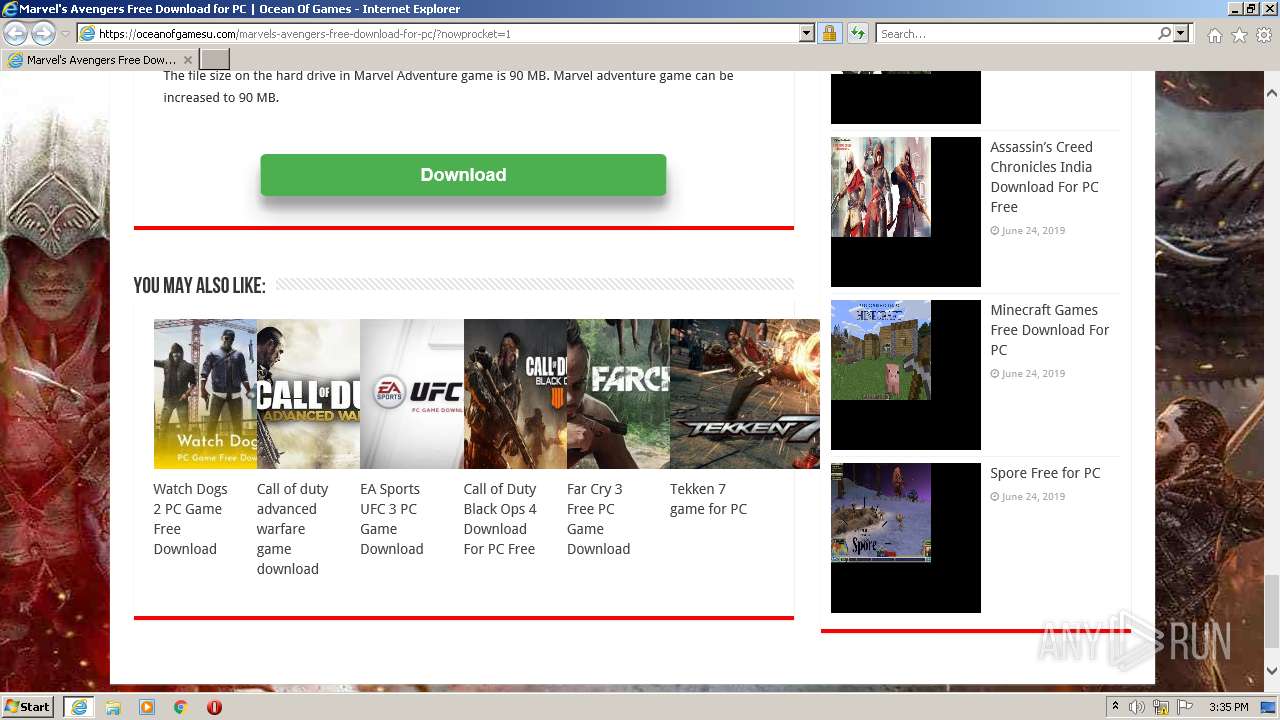
Task: Open the Call of Duty Advanced Warfare thumbnail
Action: point(308,394)
